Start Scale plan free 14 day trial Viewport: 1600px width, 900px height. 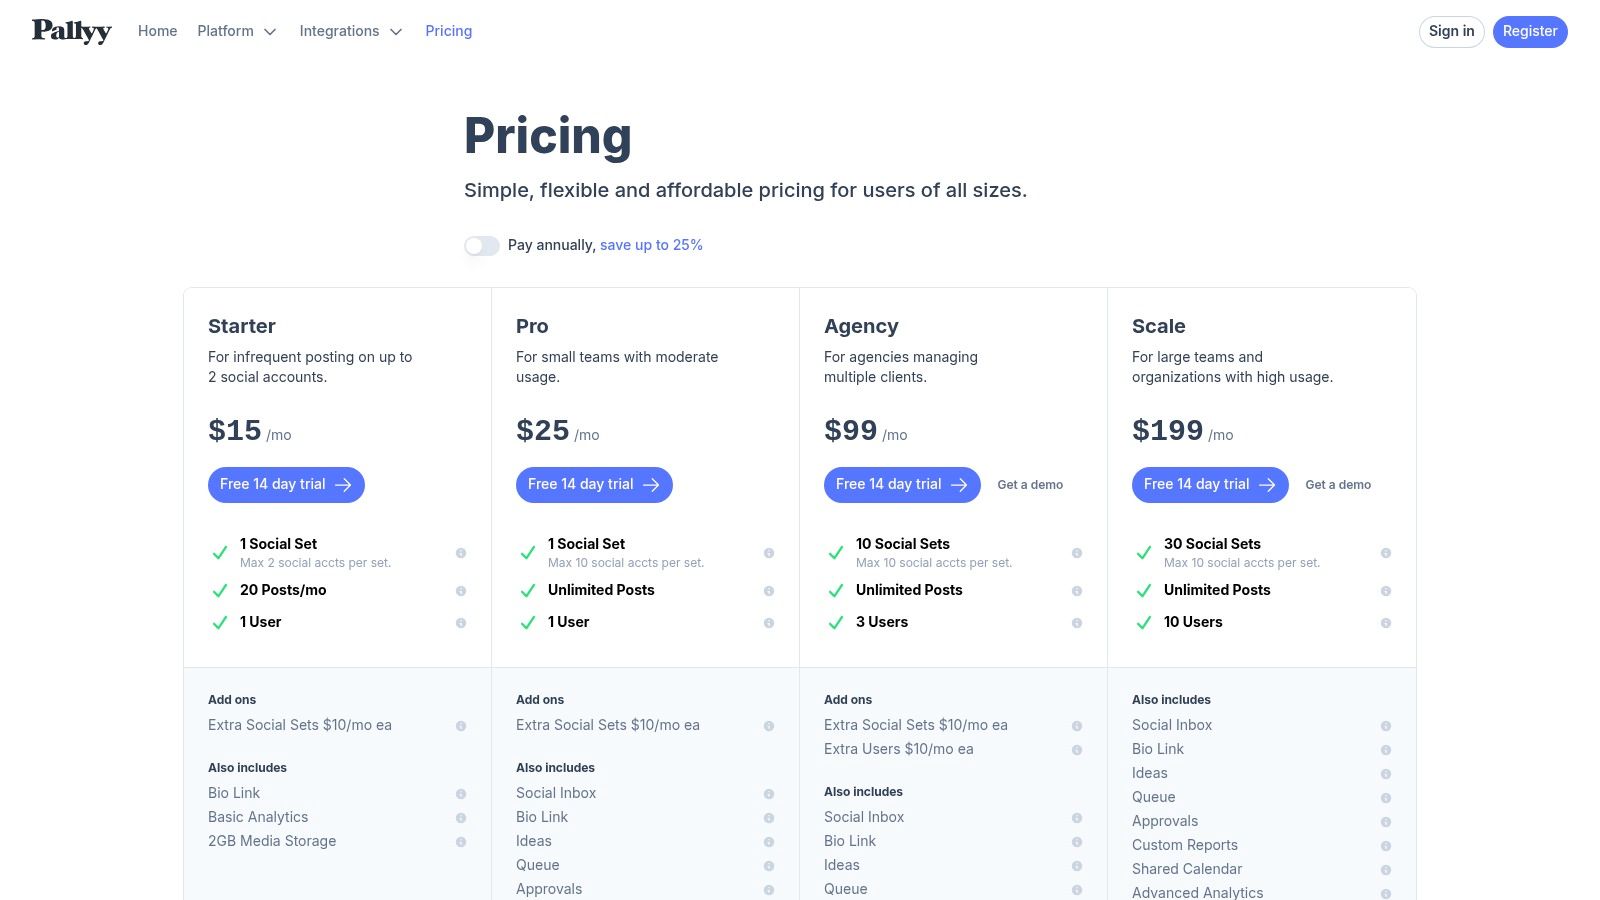coord(1210,485)
